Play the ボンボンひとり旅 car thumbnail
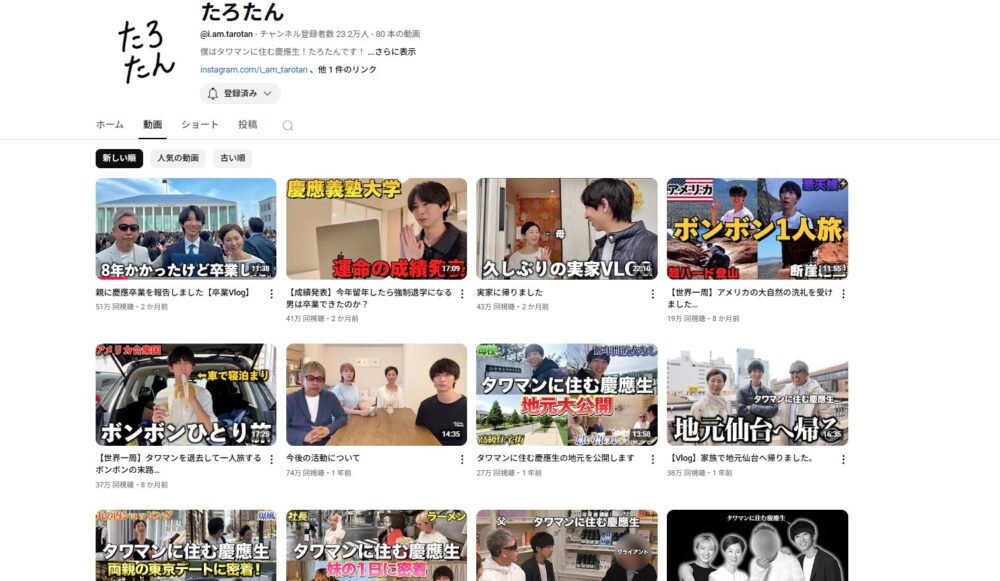Viewport: 1000px width, 581px height. (186, 395)
